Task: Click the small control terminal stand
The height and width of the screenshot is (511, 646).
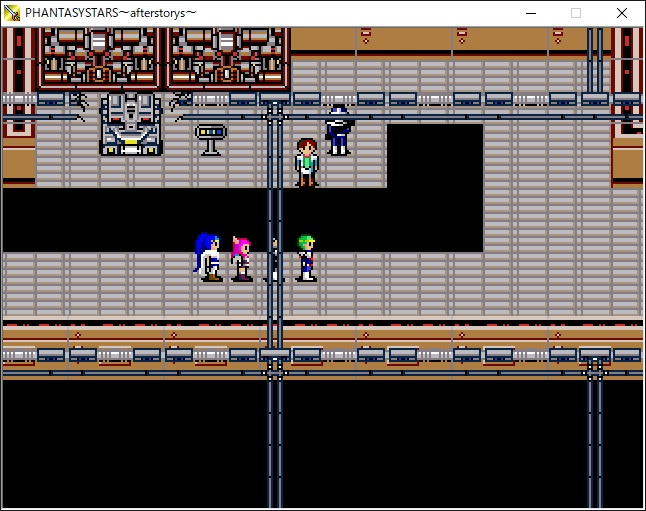Action: [210, 138]
